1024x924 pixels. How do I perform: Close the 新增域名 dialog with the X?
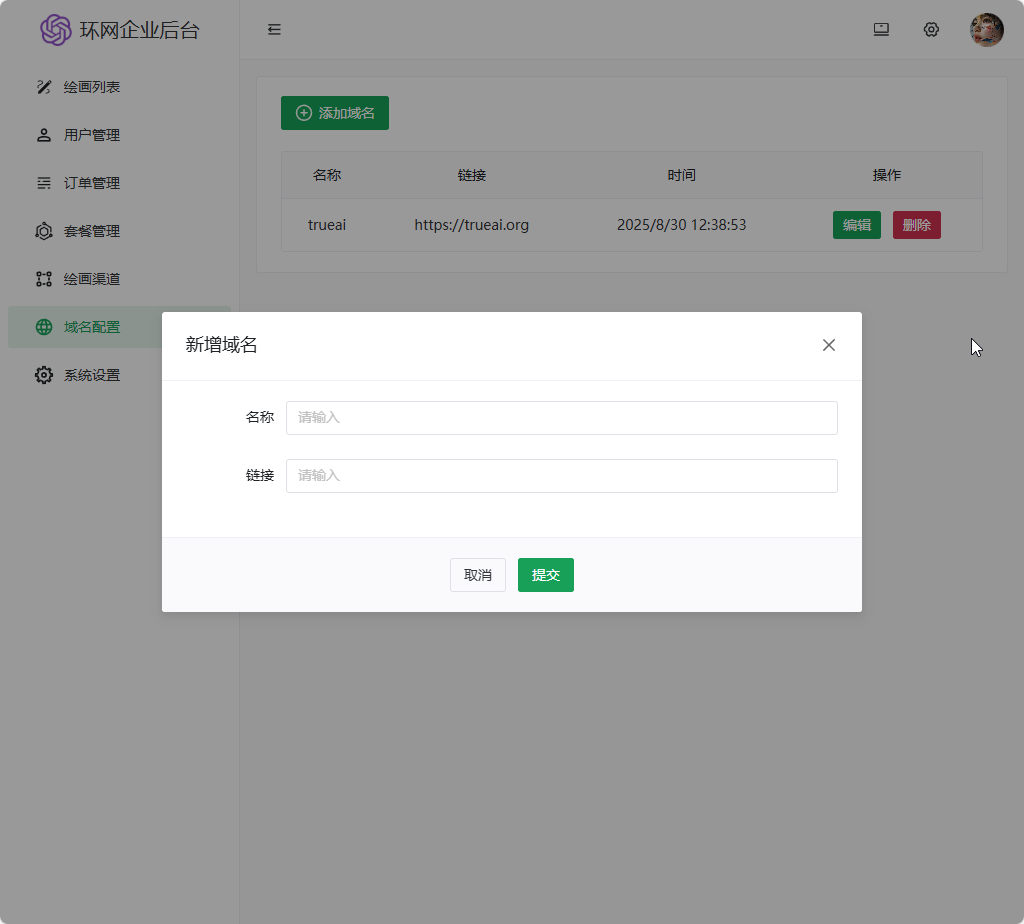point(828,345)
